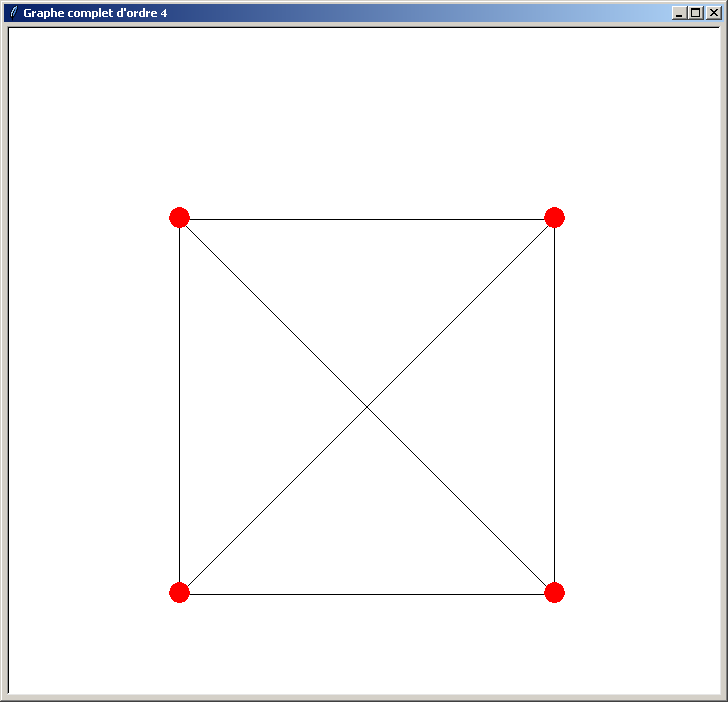The width and height of the screenshot is (728, 702).
Task: Click diagonal edge between bottom-left vertex and center
Action: [x=273, y=500]
